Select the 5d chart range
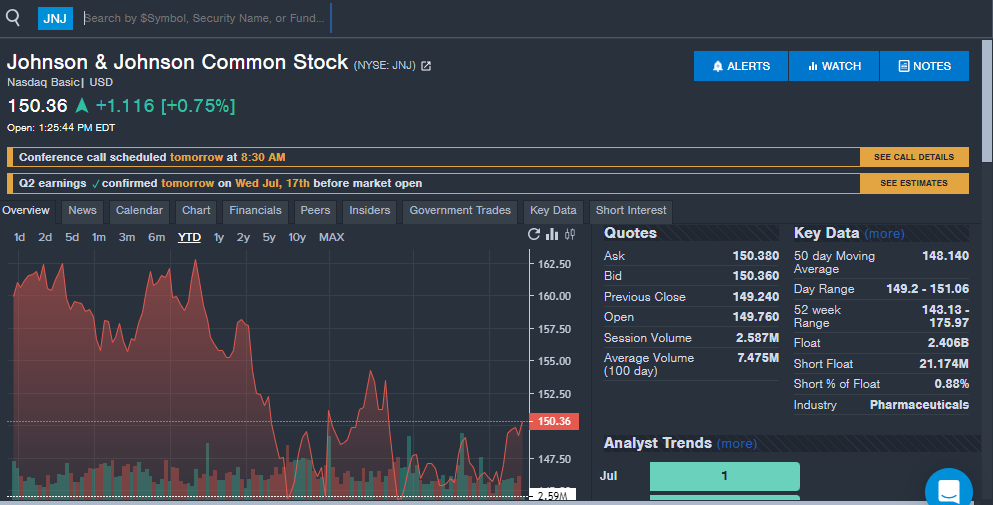993x505 pixels. (x=72, y=237)
